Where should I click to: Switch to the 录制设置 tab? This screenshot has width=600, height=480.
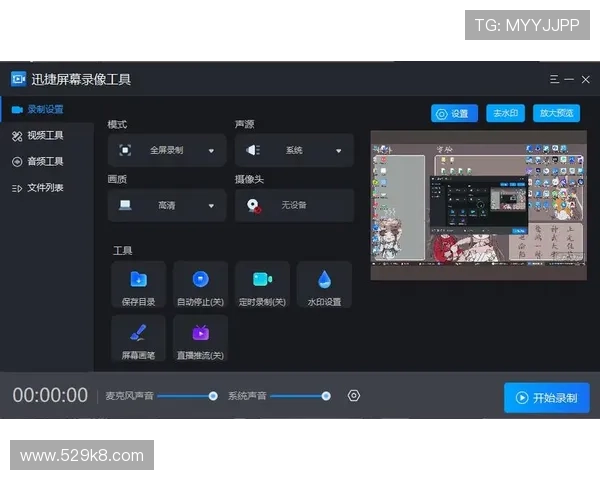pos(47,109)
